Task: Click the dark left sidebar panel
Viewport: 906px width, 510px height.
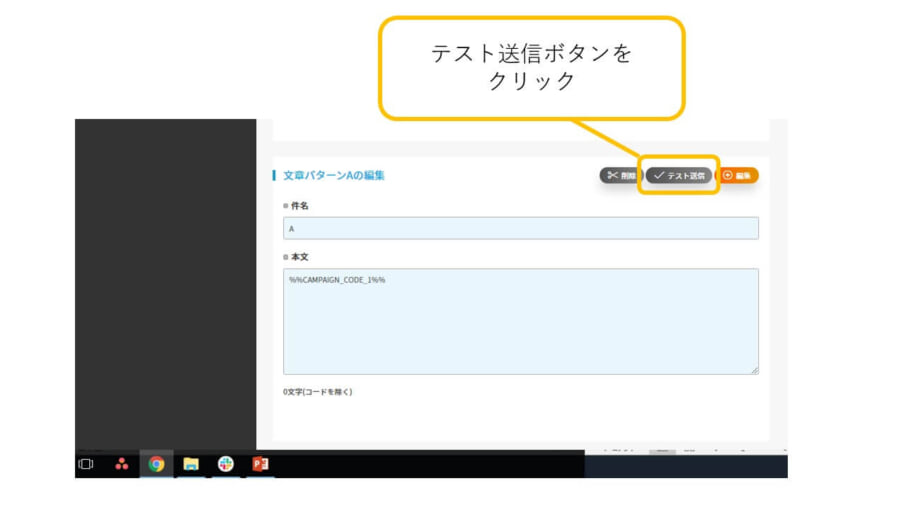Action: coord(165,280)
